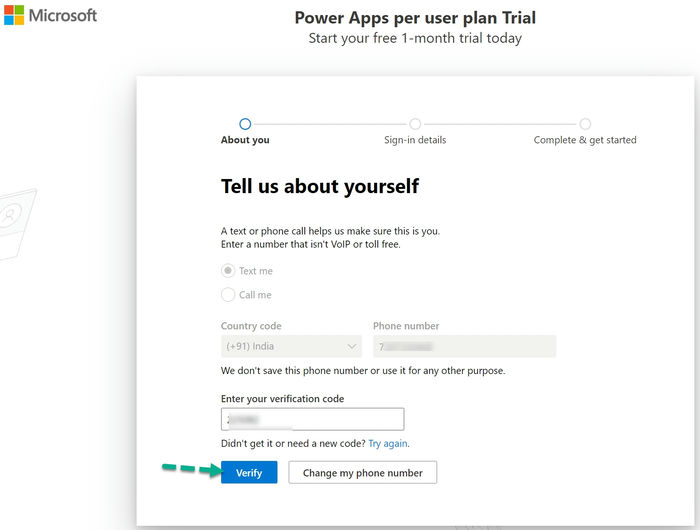Click 'A text or phone call helps' text
Viewport: 700px width, 530px height.
point(330,231)
